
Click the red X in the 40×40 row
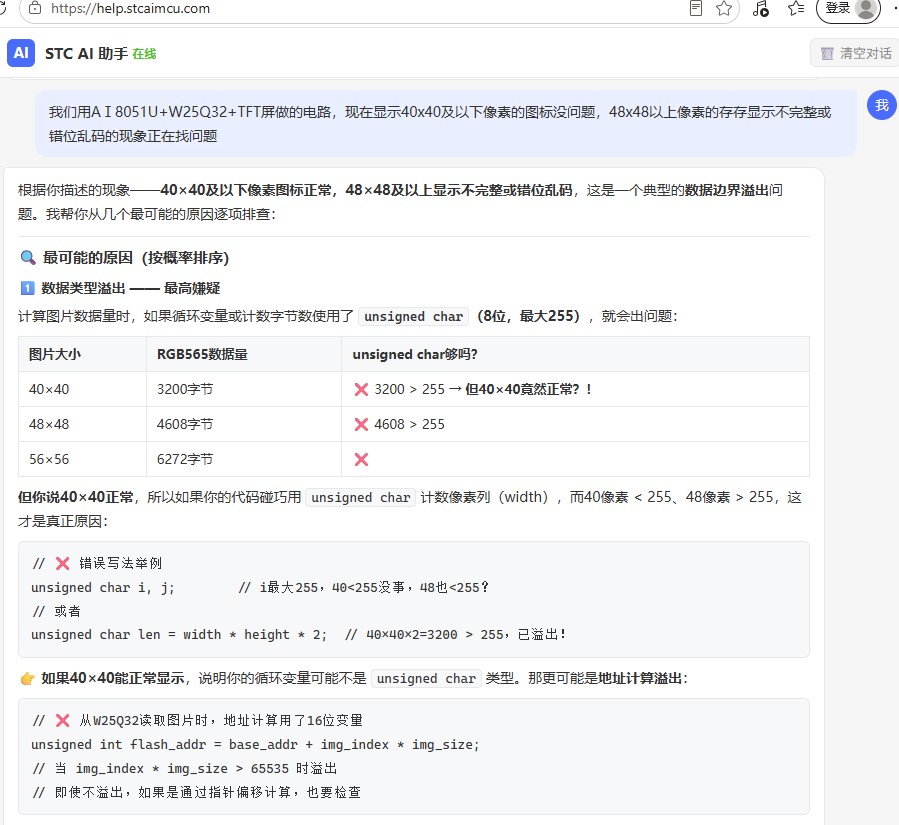point(361,389)
